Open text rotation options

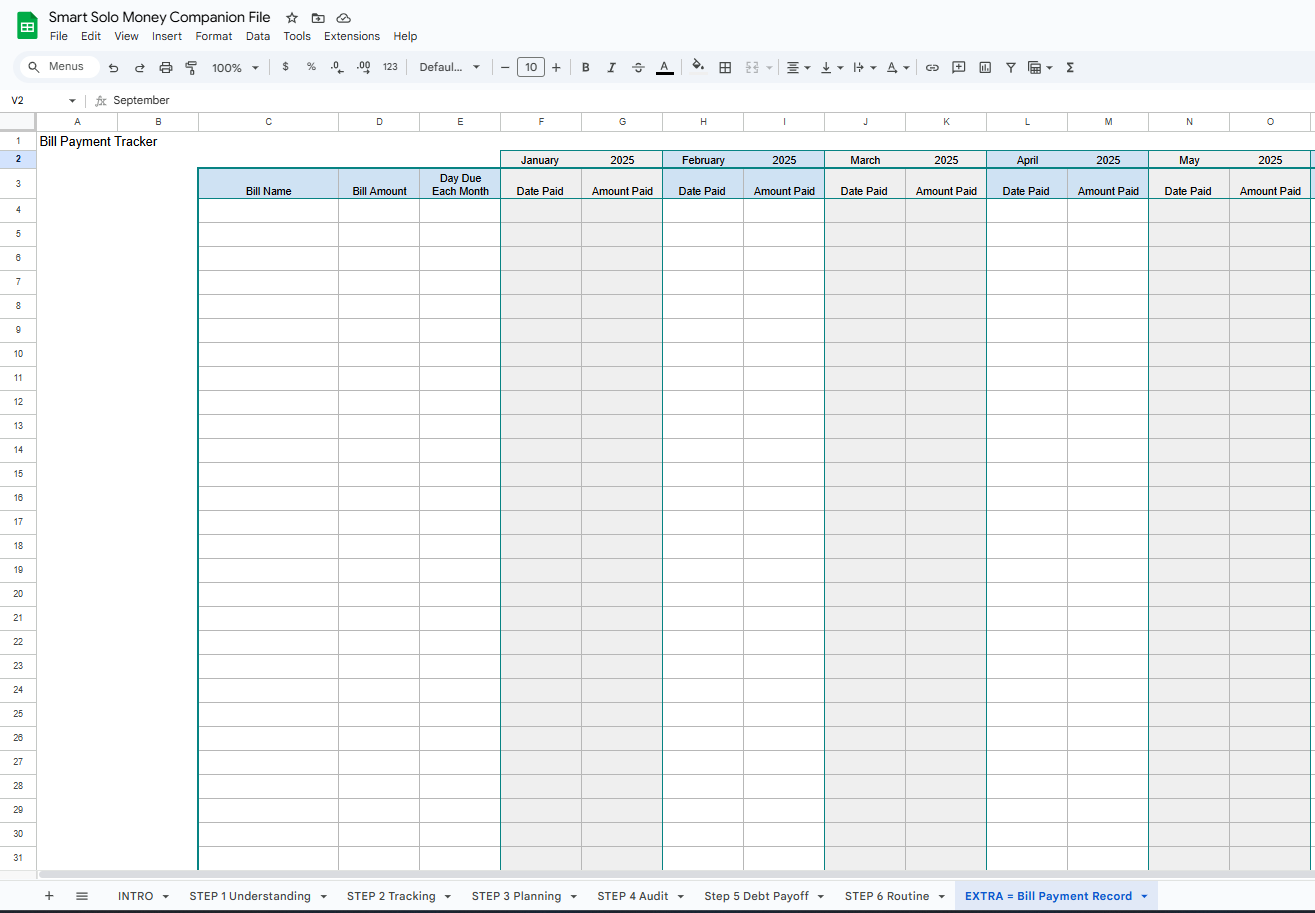(898, 67)
